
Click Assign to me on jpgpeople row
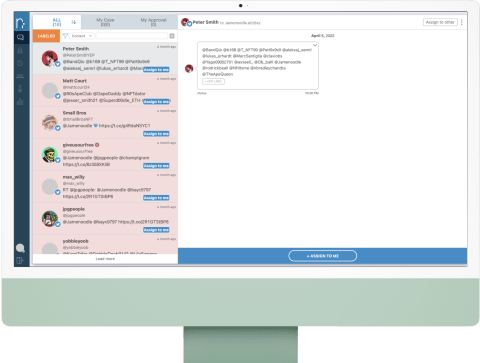tap(156, 230)
